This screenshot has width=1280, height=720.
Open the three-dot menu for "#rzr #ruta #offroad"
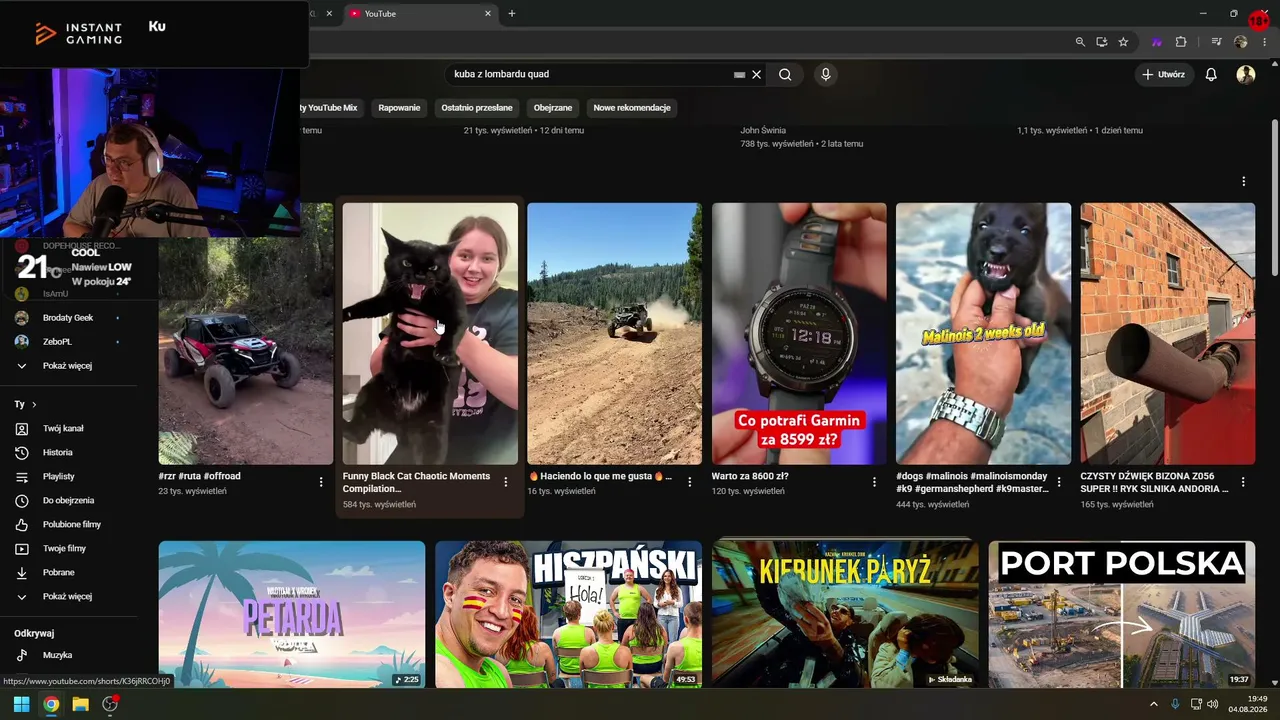pyautogui.click(x=321, y=482)
